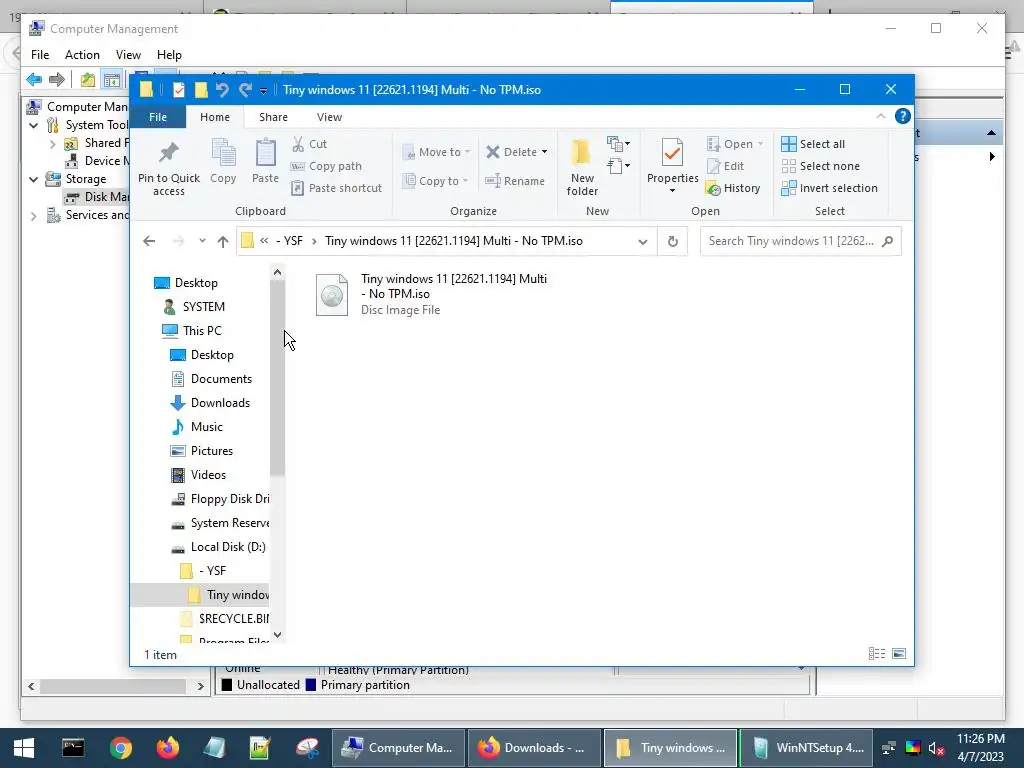Screen dimensions: 1024x768
Task: Click Invert selection in ribbon
Action: coord(829,188)
